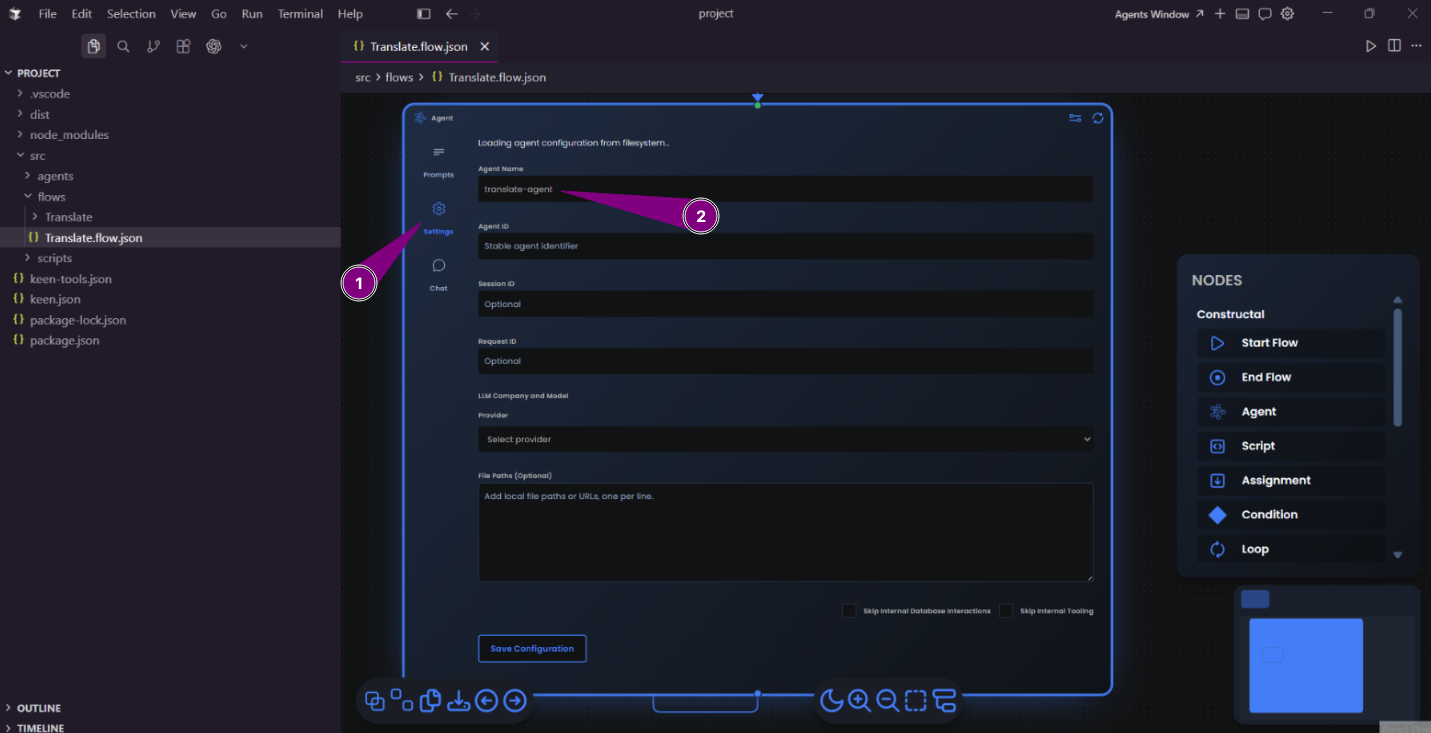Image resolution: width=1431 pixels, height=733 pixels.
Task: Click the agent node options sliders icon
Action: [x=1075, y=118]
